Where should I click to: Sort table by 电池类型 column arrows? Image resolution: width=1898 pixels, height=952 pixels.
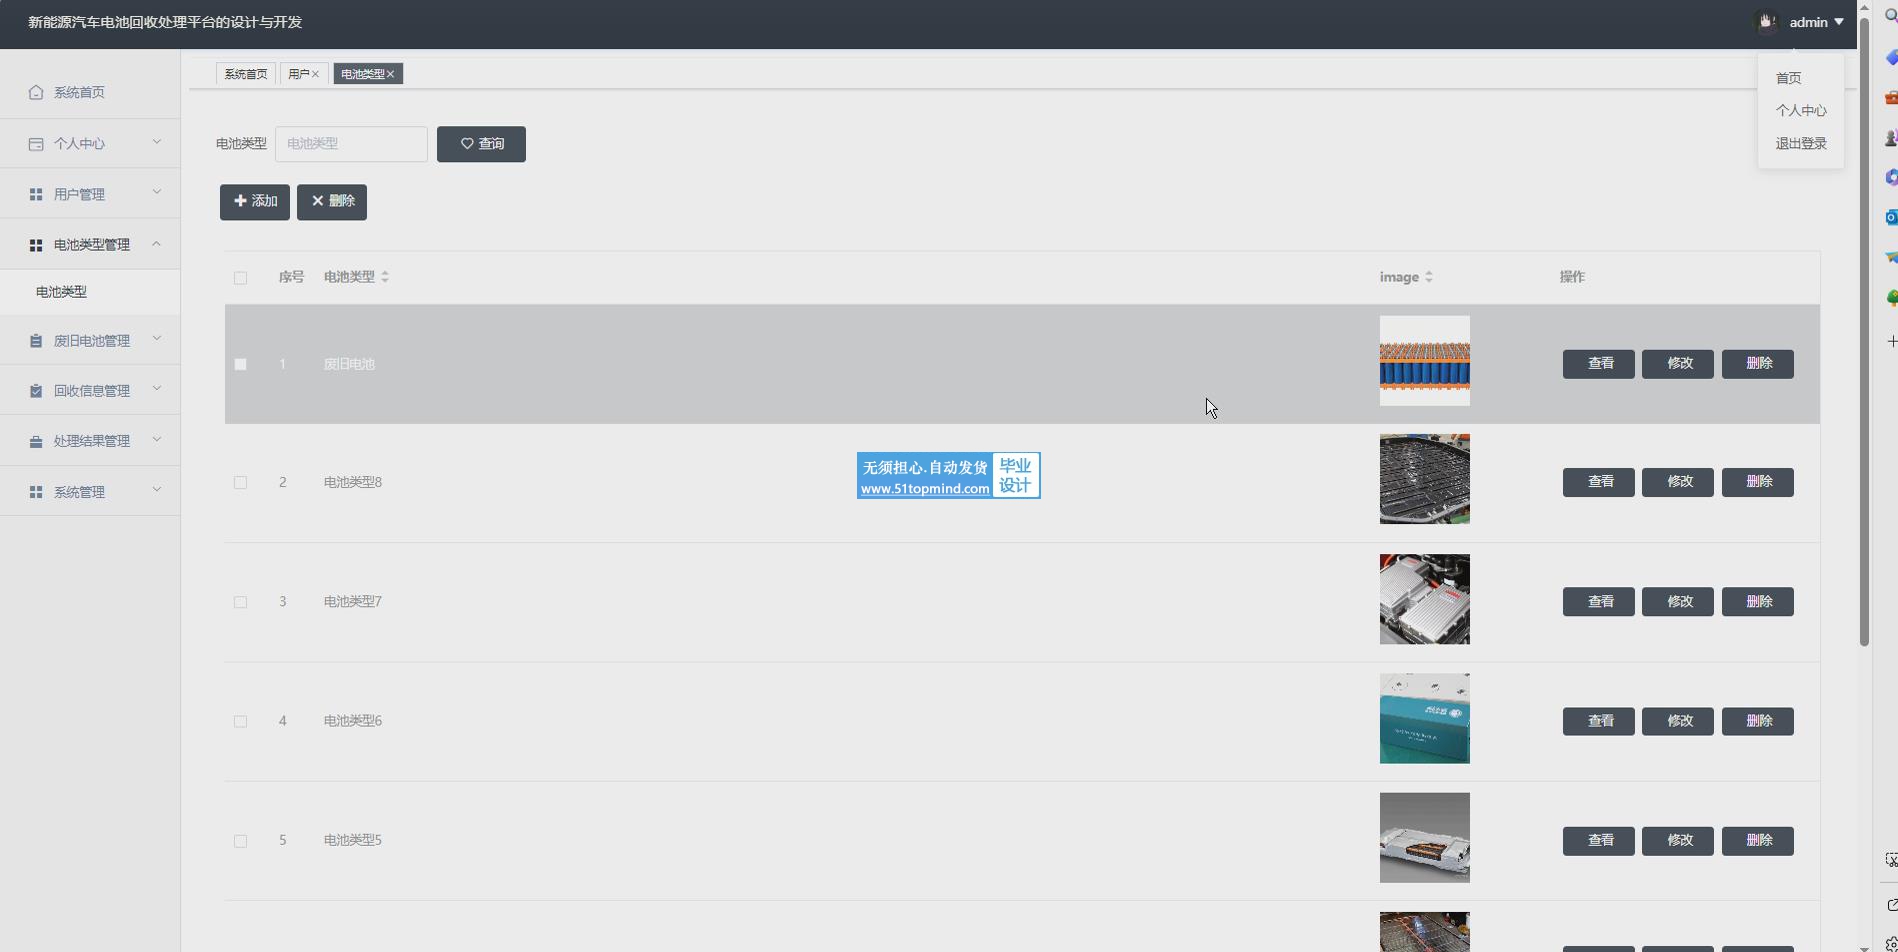click(385, 277)
